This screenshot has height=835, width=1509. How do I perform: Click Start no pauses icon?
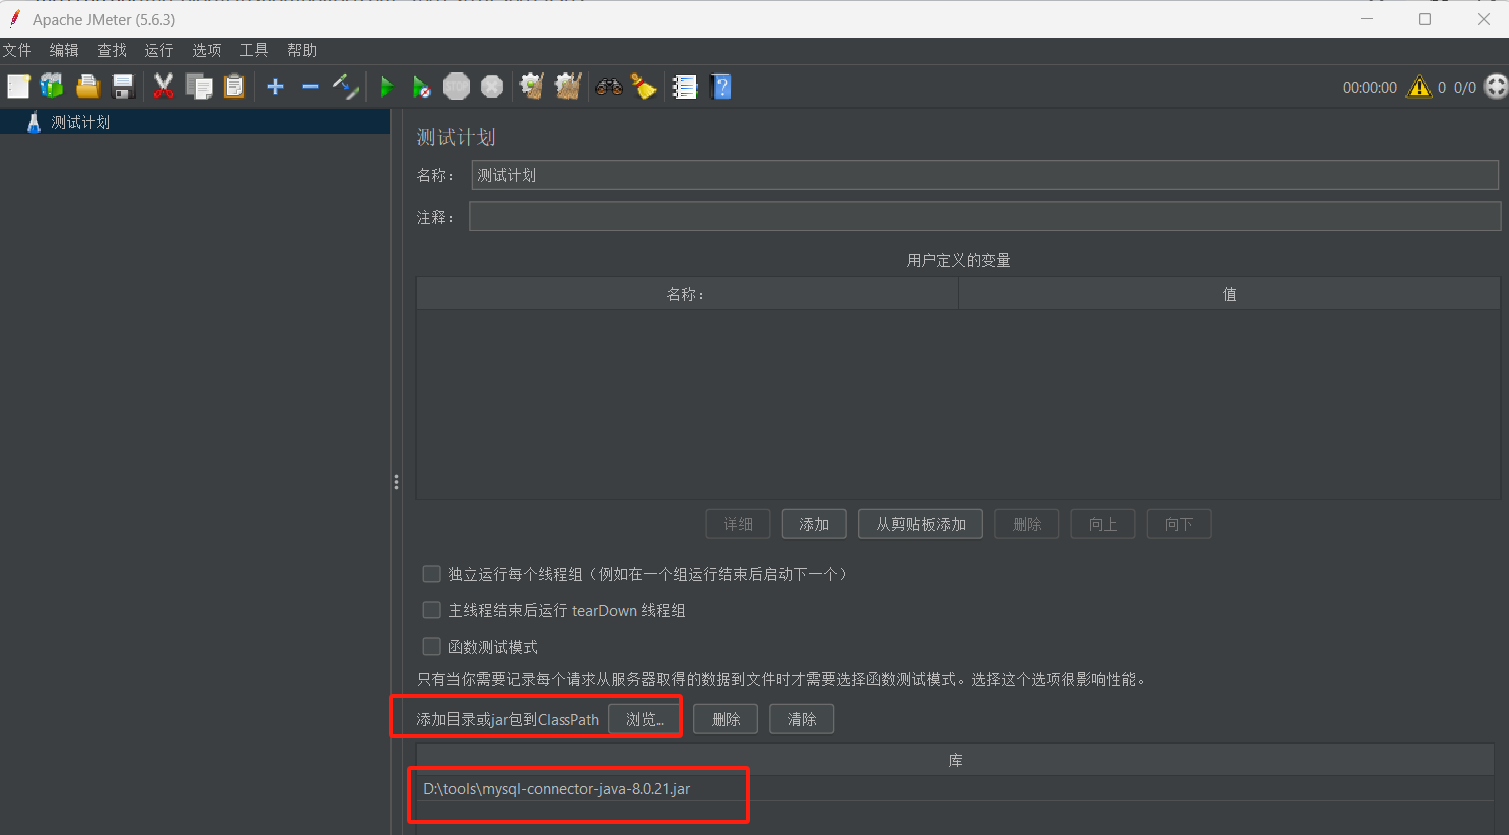point(422,87)
